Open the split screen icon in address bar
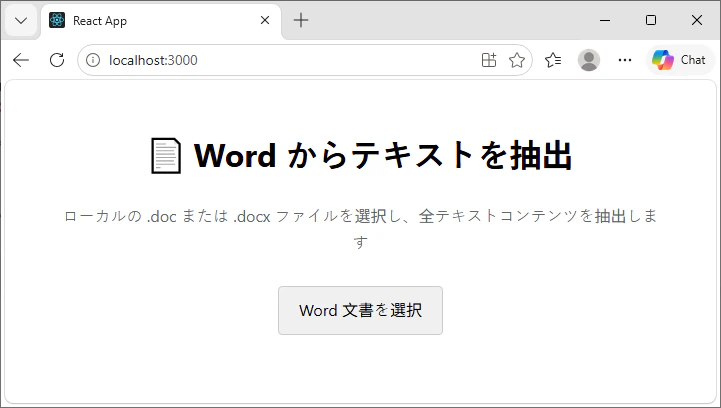 pyautogui.click(x=489, y=60)
